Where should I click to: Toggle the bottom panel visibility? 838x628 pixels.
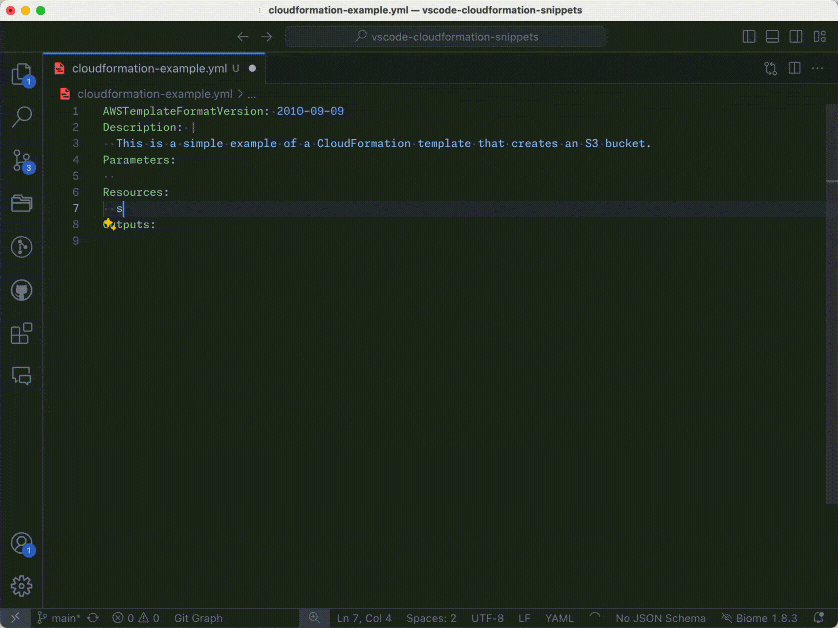click(x=772, y=37)
